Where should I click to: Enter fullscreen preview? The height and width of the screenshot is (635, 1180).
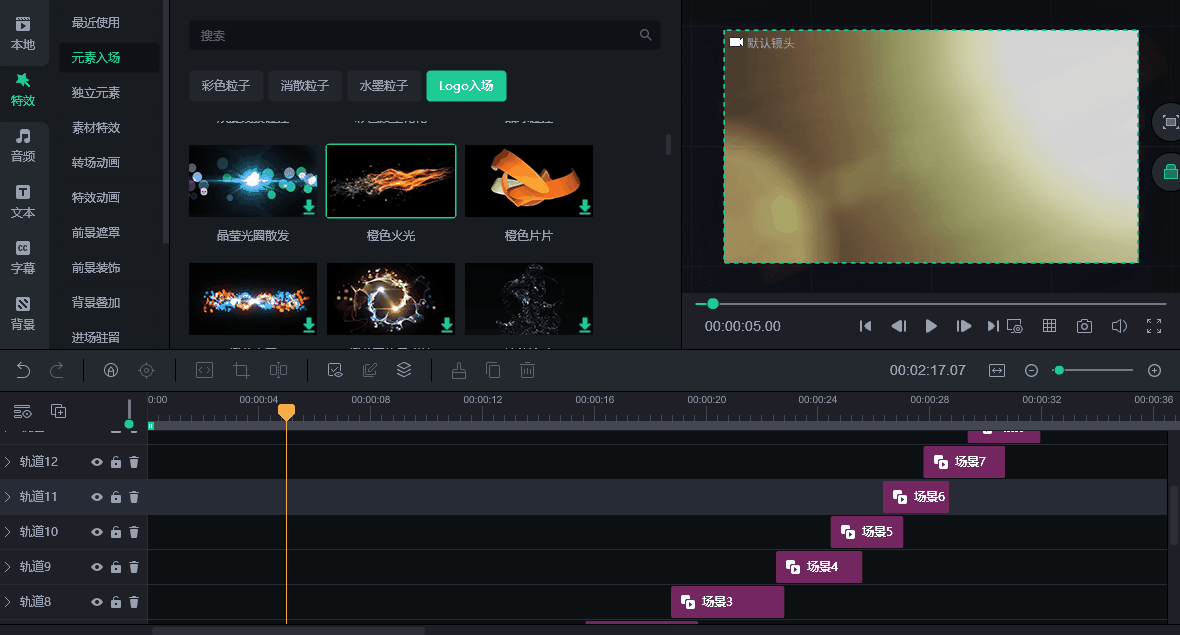[1154, 326]
